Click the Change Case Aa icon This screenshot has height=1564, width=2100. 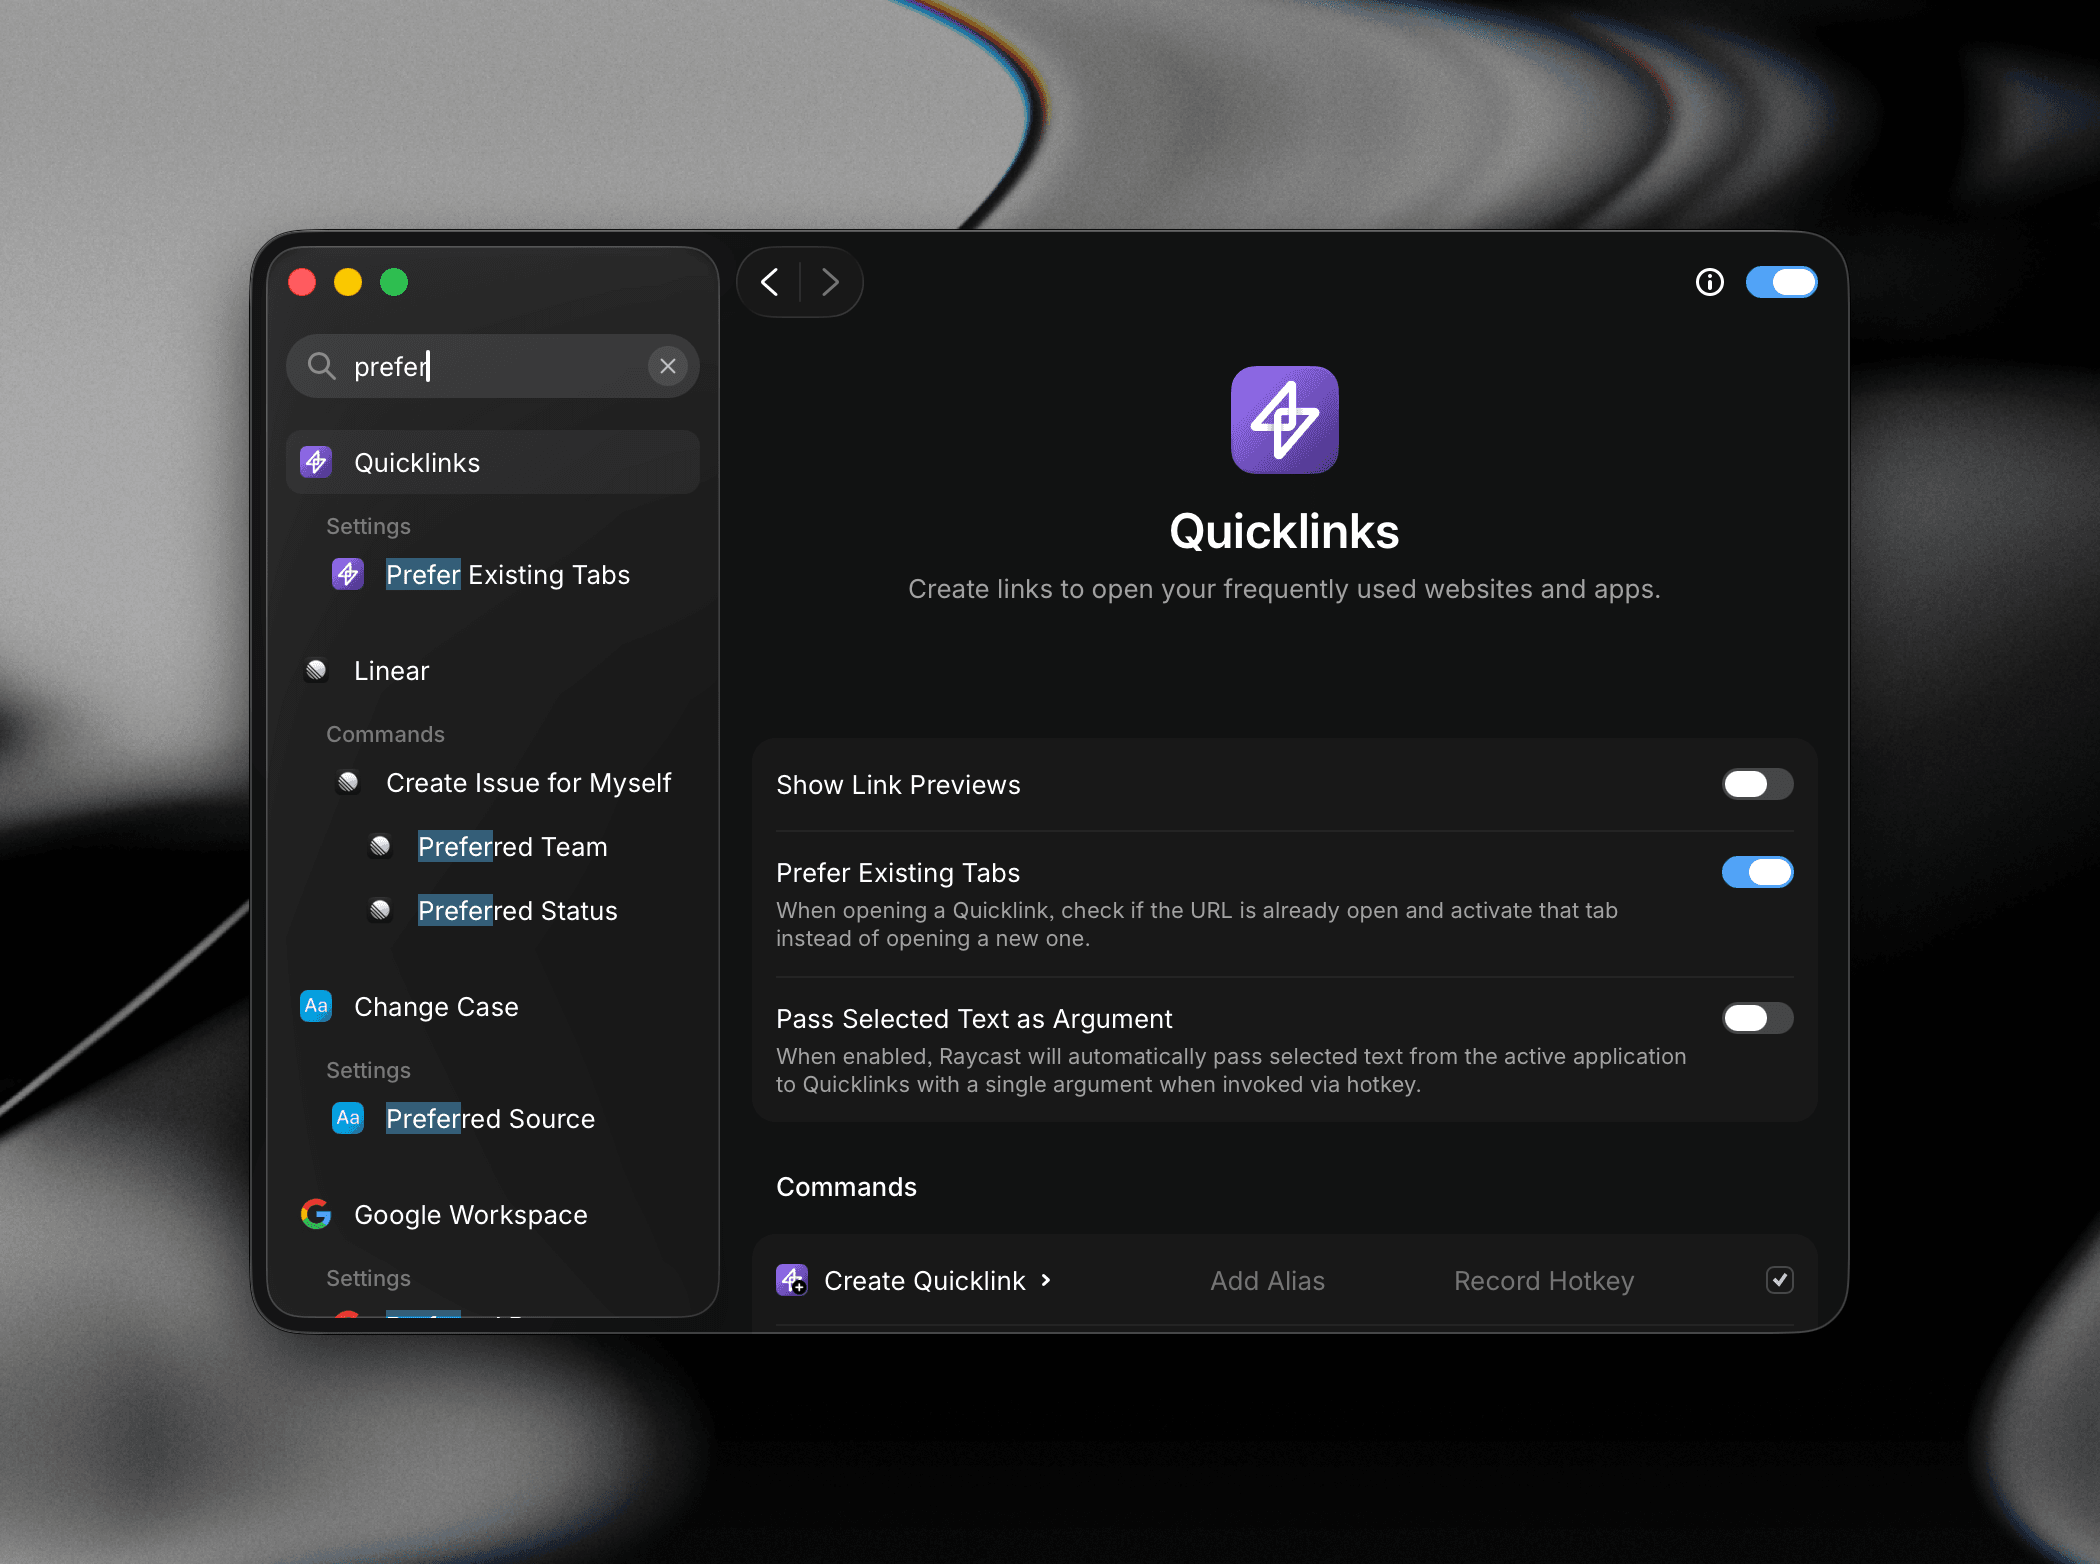[x=316, y=1006]
